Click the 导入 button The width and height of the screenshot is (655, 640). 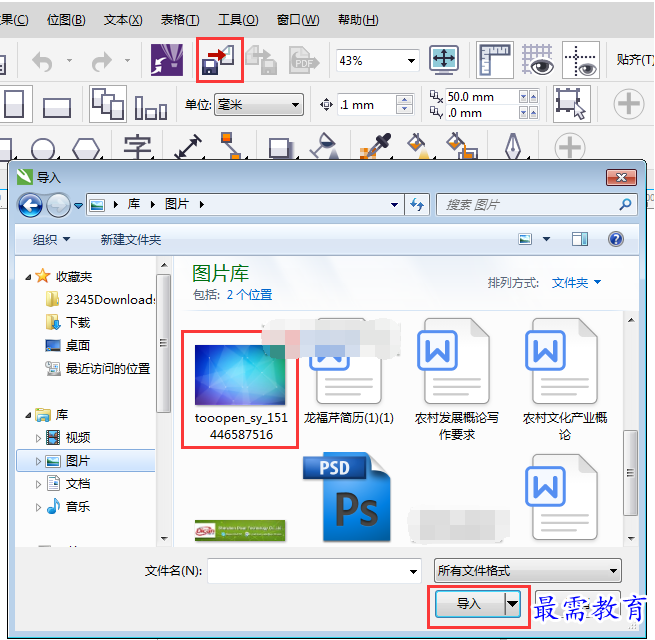click(470, 603)
